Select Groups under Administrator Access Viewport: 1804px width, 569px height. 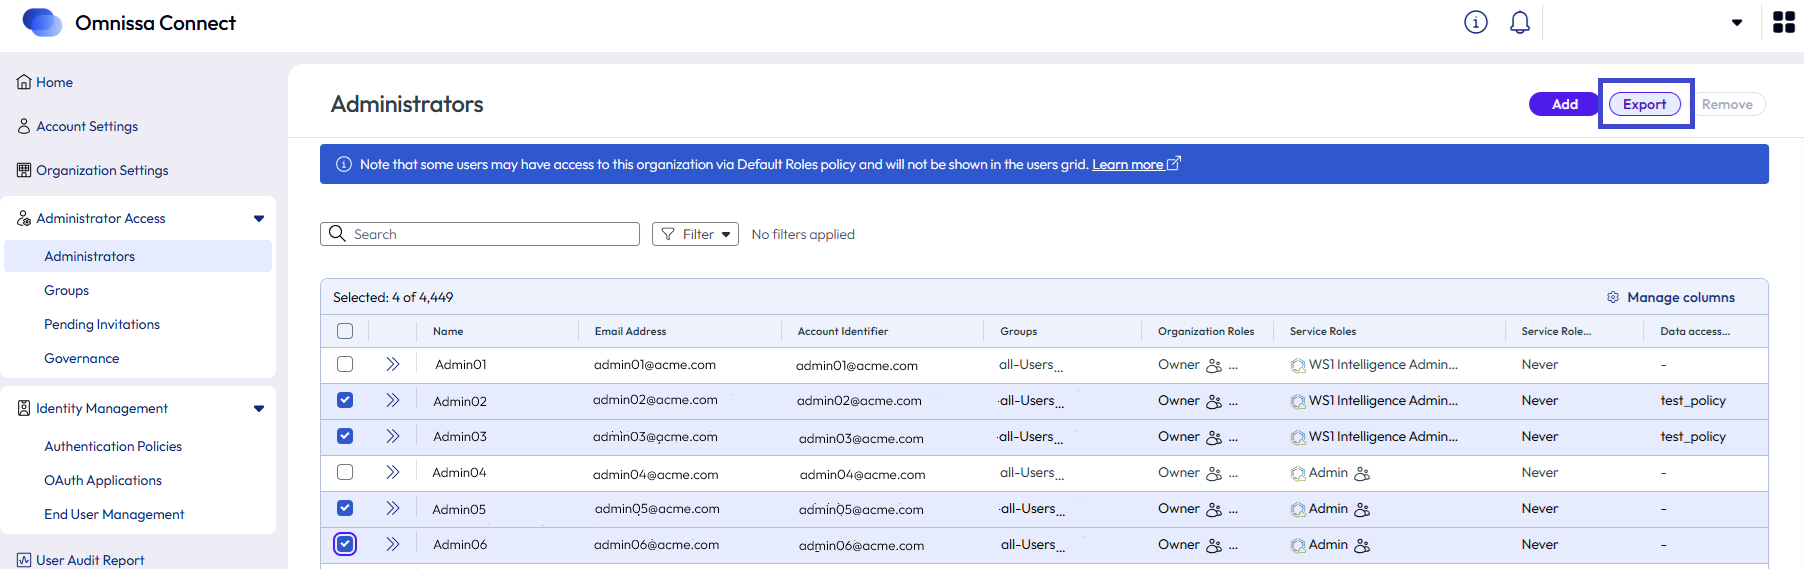click(66, 290)
